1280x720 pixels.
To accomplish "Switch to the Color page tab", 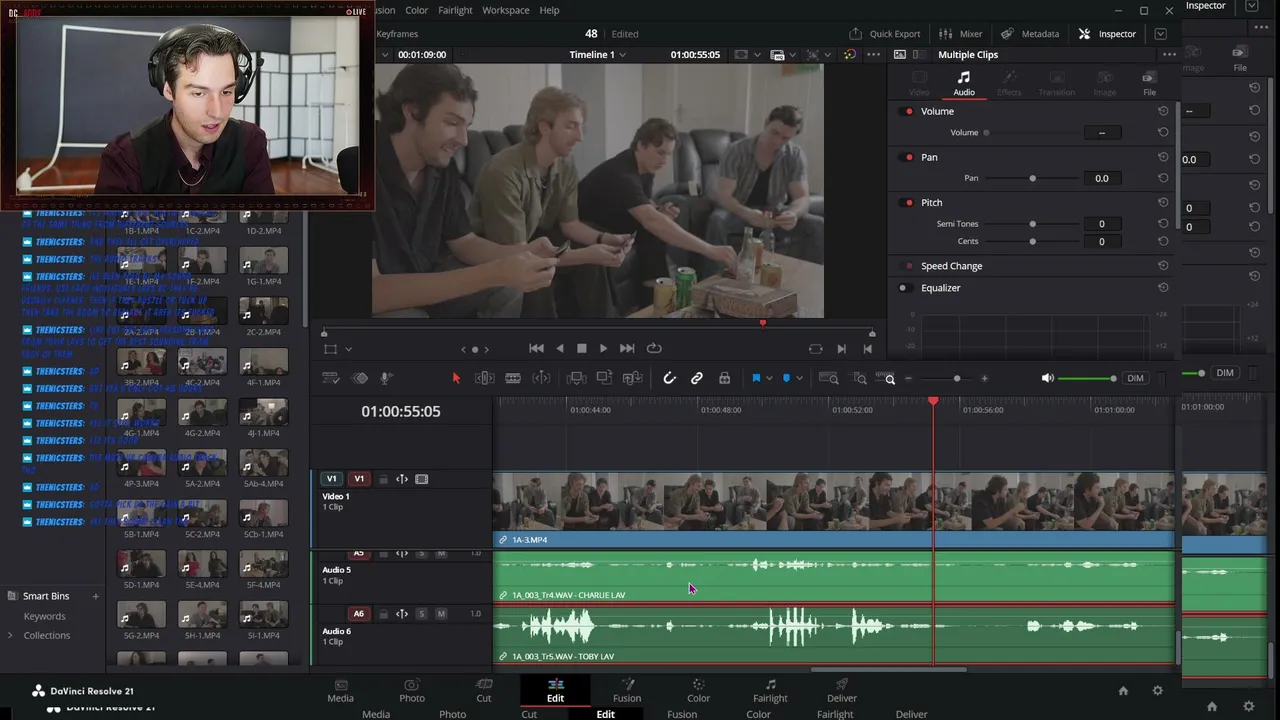I will click(699, 690).
